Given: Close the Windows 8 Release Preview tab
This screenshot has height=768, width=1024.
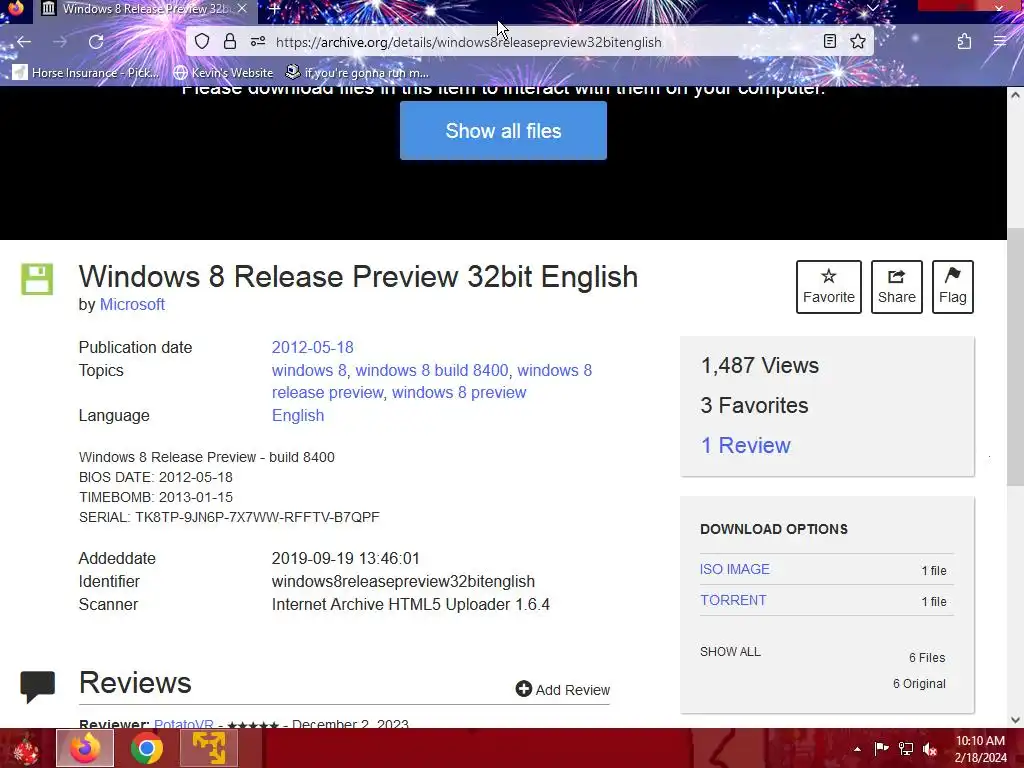Looking at the screenshot, I should coord(242,8).
